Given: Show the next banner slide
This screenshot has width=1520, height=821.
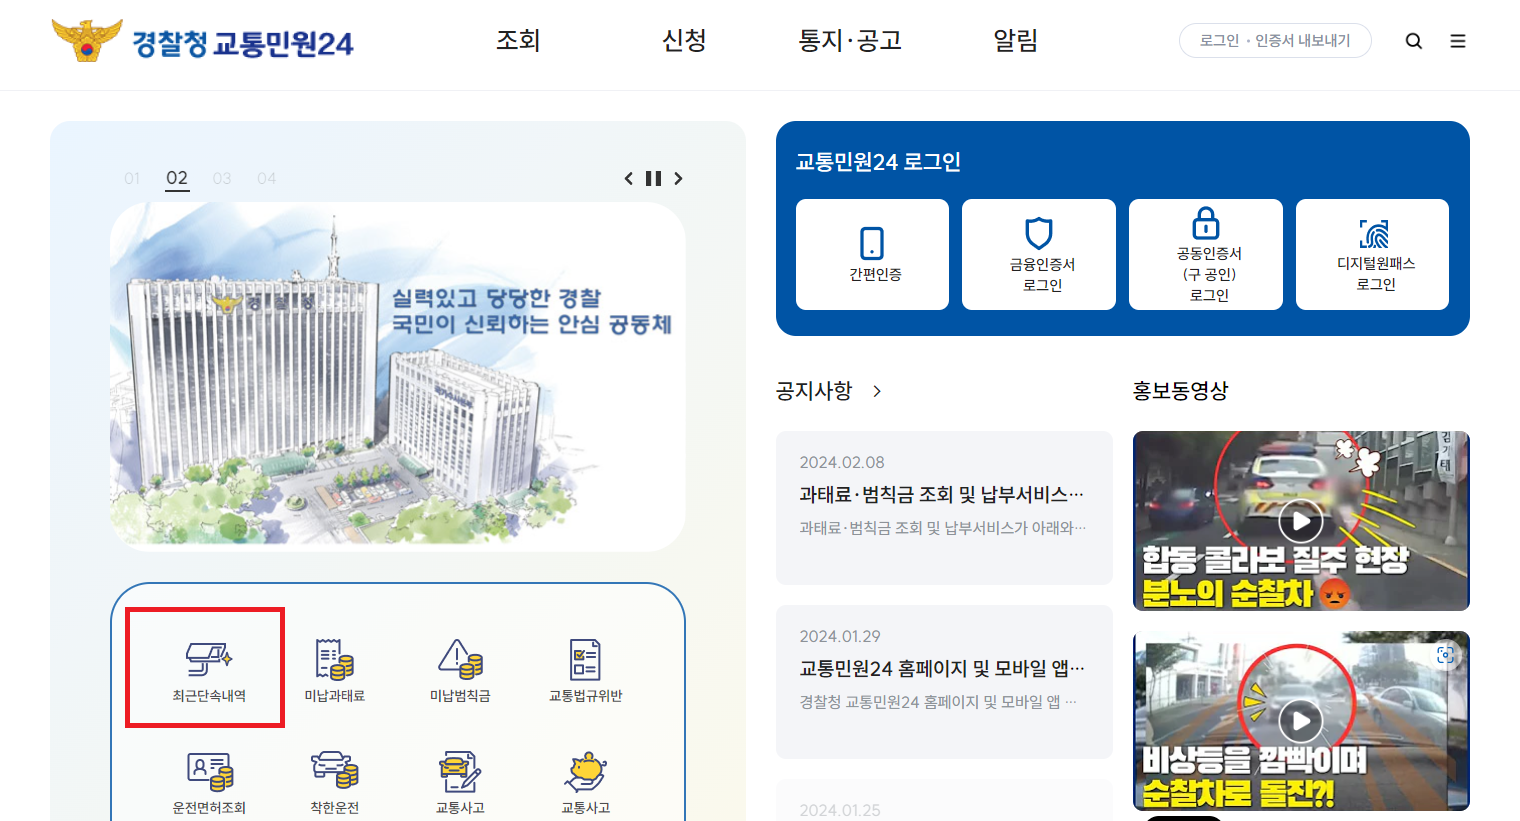Looking at the screenshot, I should (678, 178).
